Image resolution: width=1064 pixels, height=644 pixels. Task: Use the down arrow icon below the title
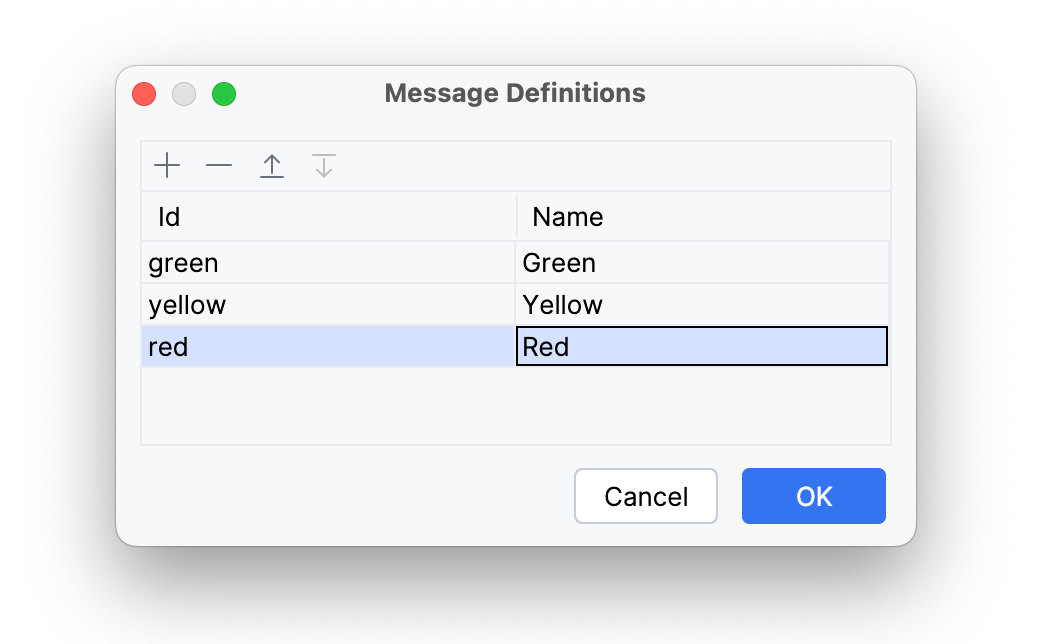click(323, 165)
